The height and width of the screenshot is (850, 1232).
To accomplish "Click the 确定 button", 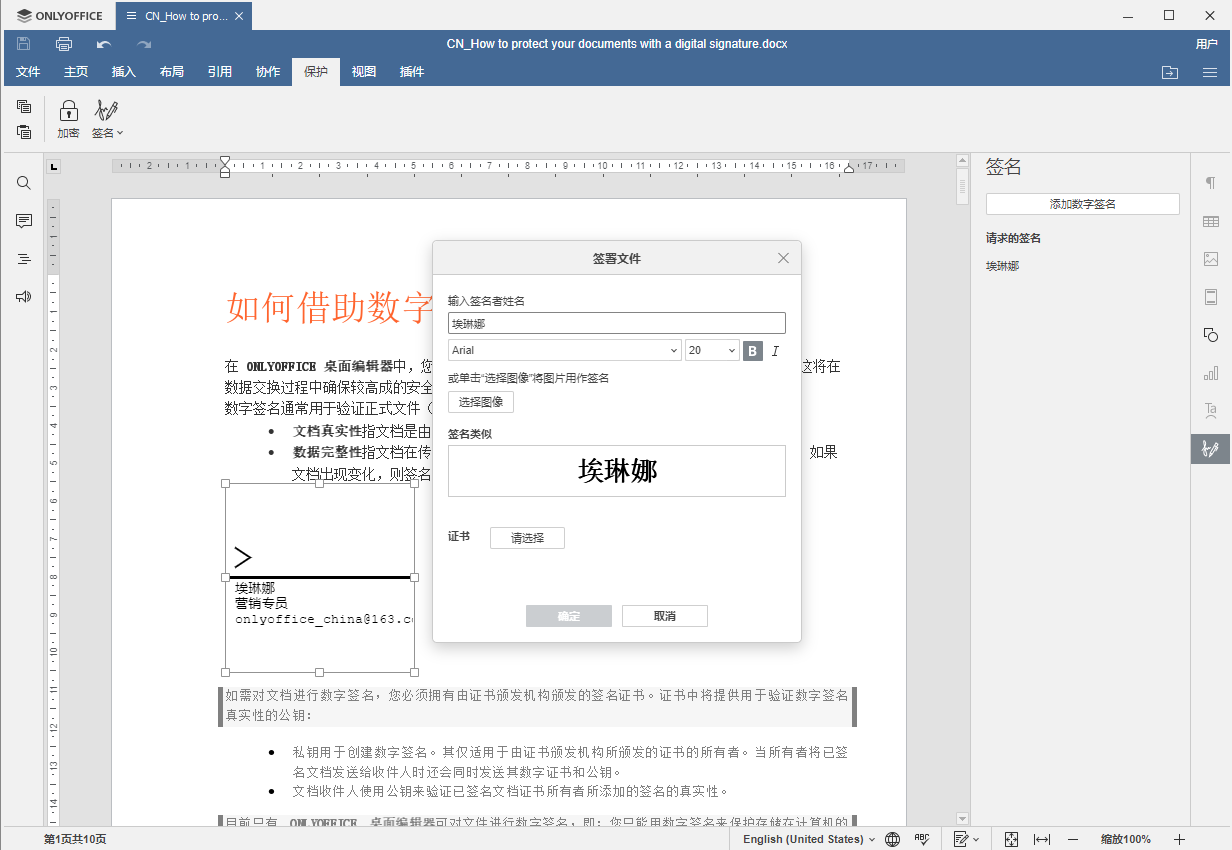I will (x=569, y=616).
